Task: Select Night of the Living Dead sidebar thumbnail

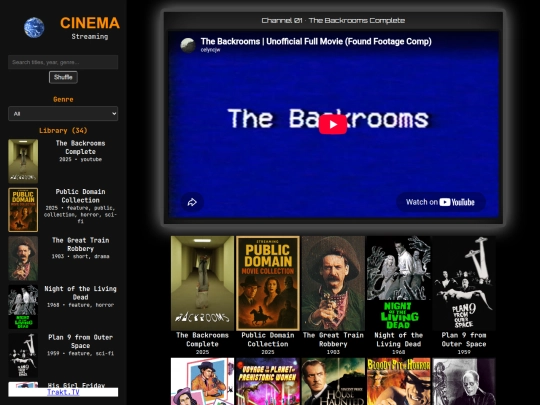Action: (x=23, y=307)
